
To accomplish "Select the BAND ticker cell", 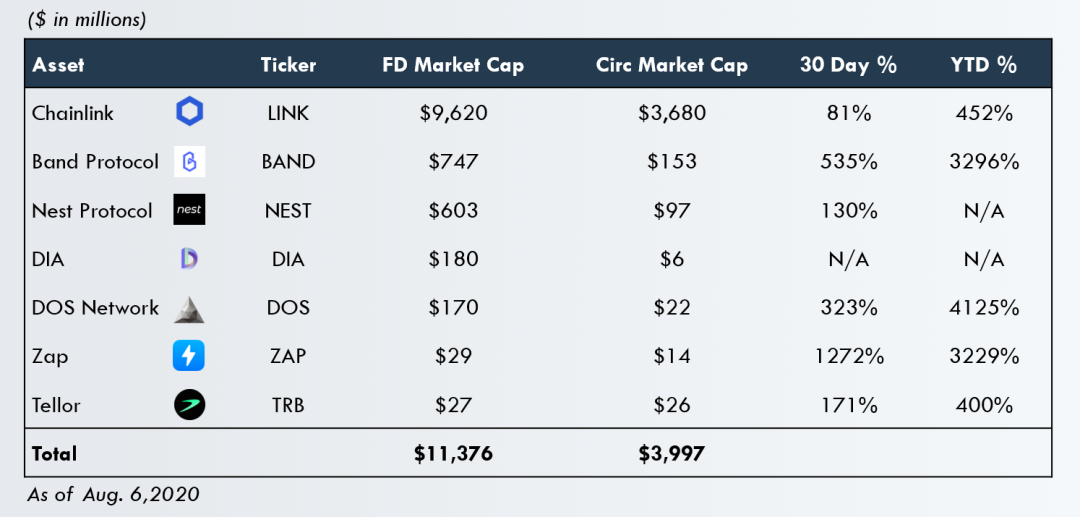I will click(x=289, y=162).
